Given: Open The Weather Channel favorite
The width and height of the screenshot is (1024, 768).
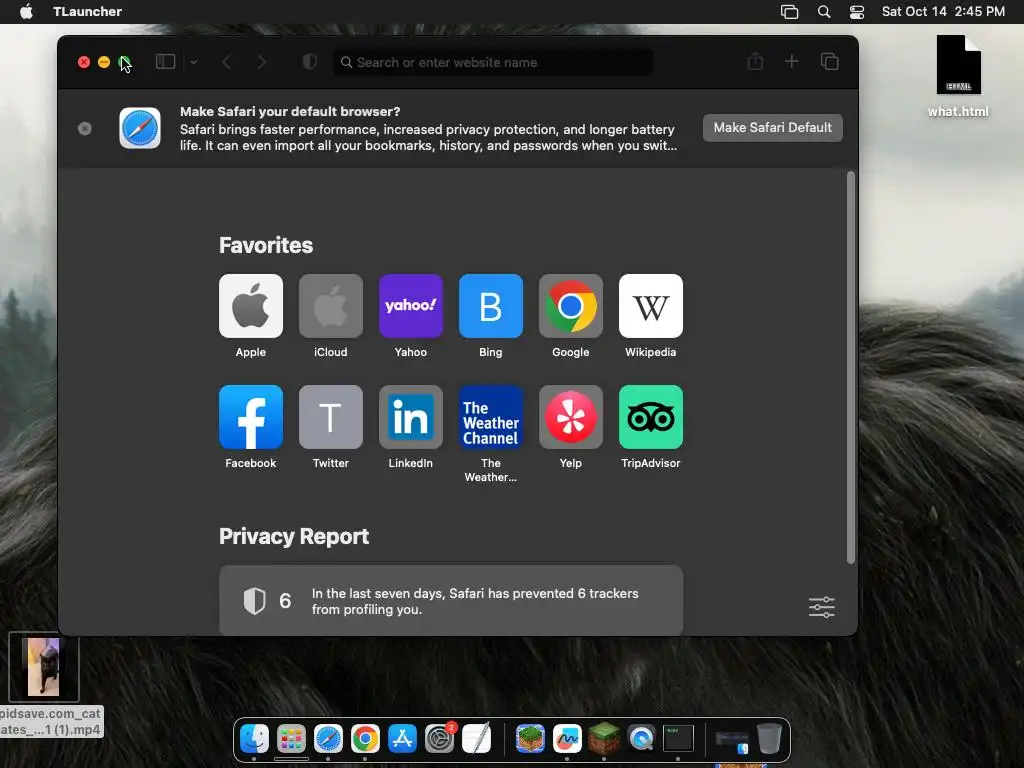Looking at the screenshot, I should (x=490, y=417).
